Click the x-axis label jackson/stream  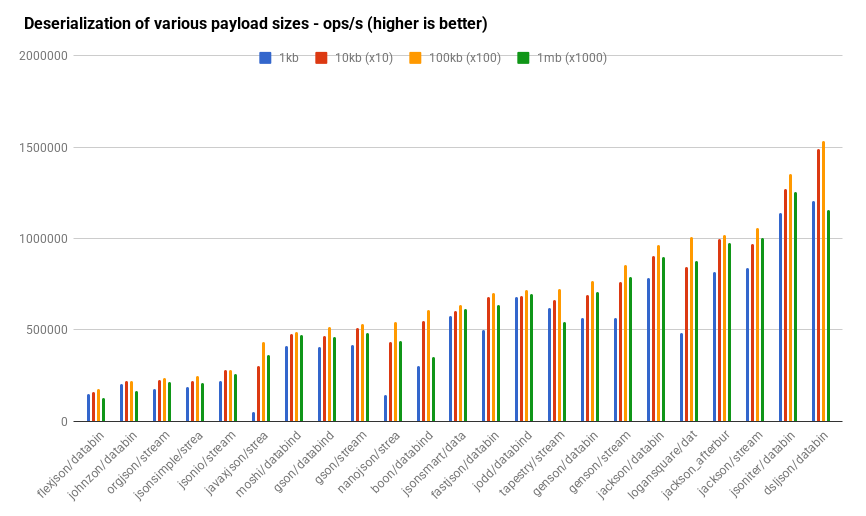point(731,463)
